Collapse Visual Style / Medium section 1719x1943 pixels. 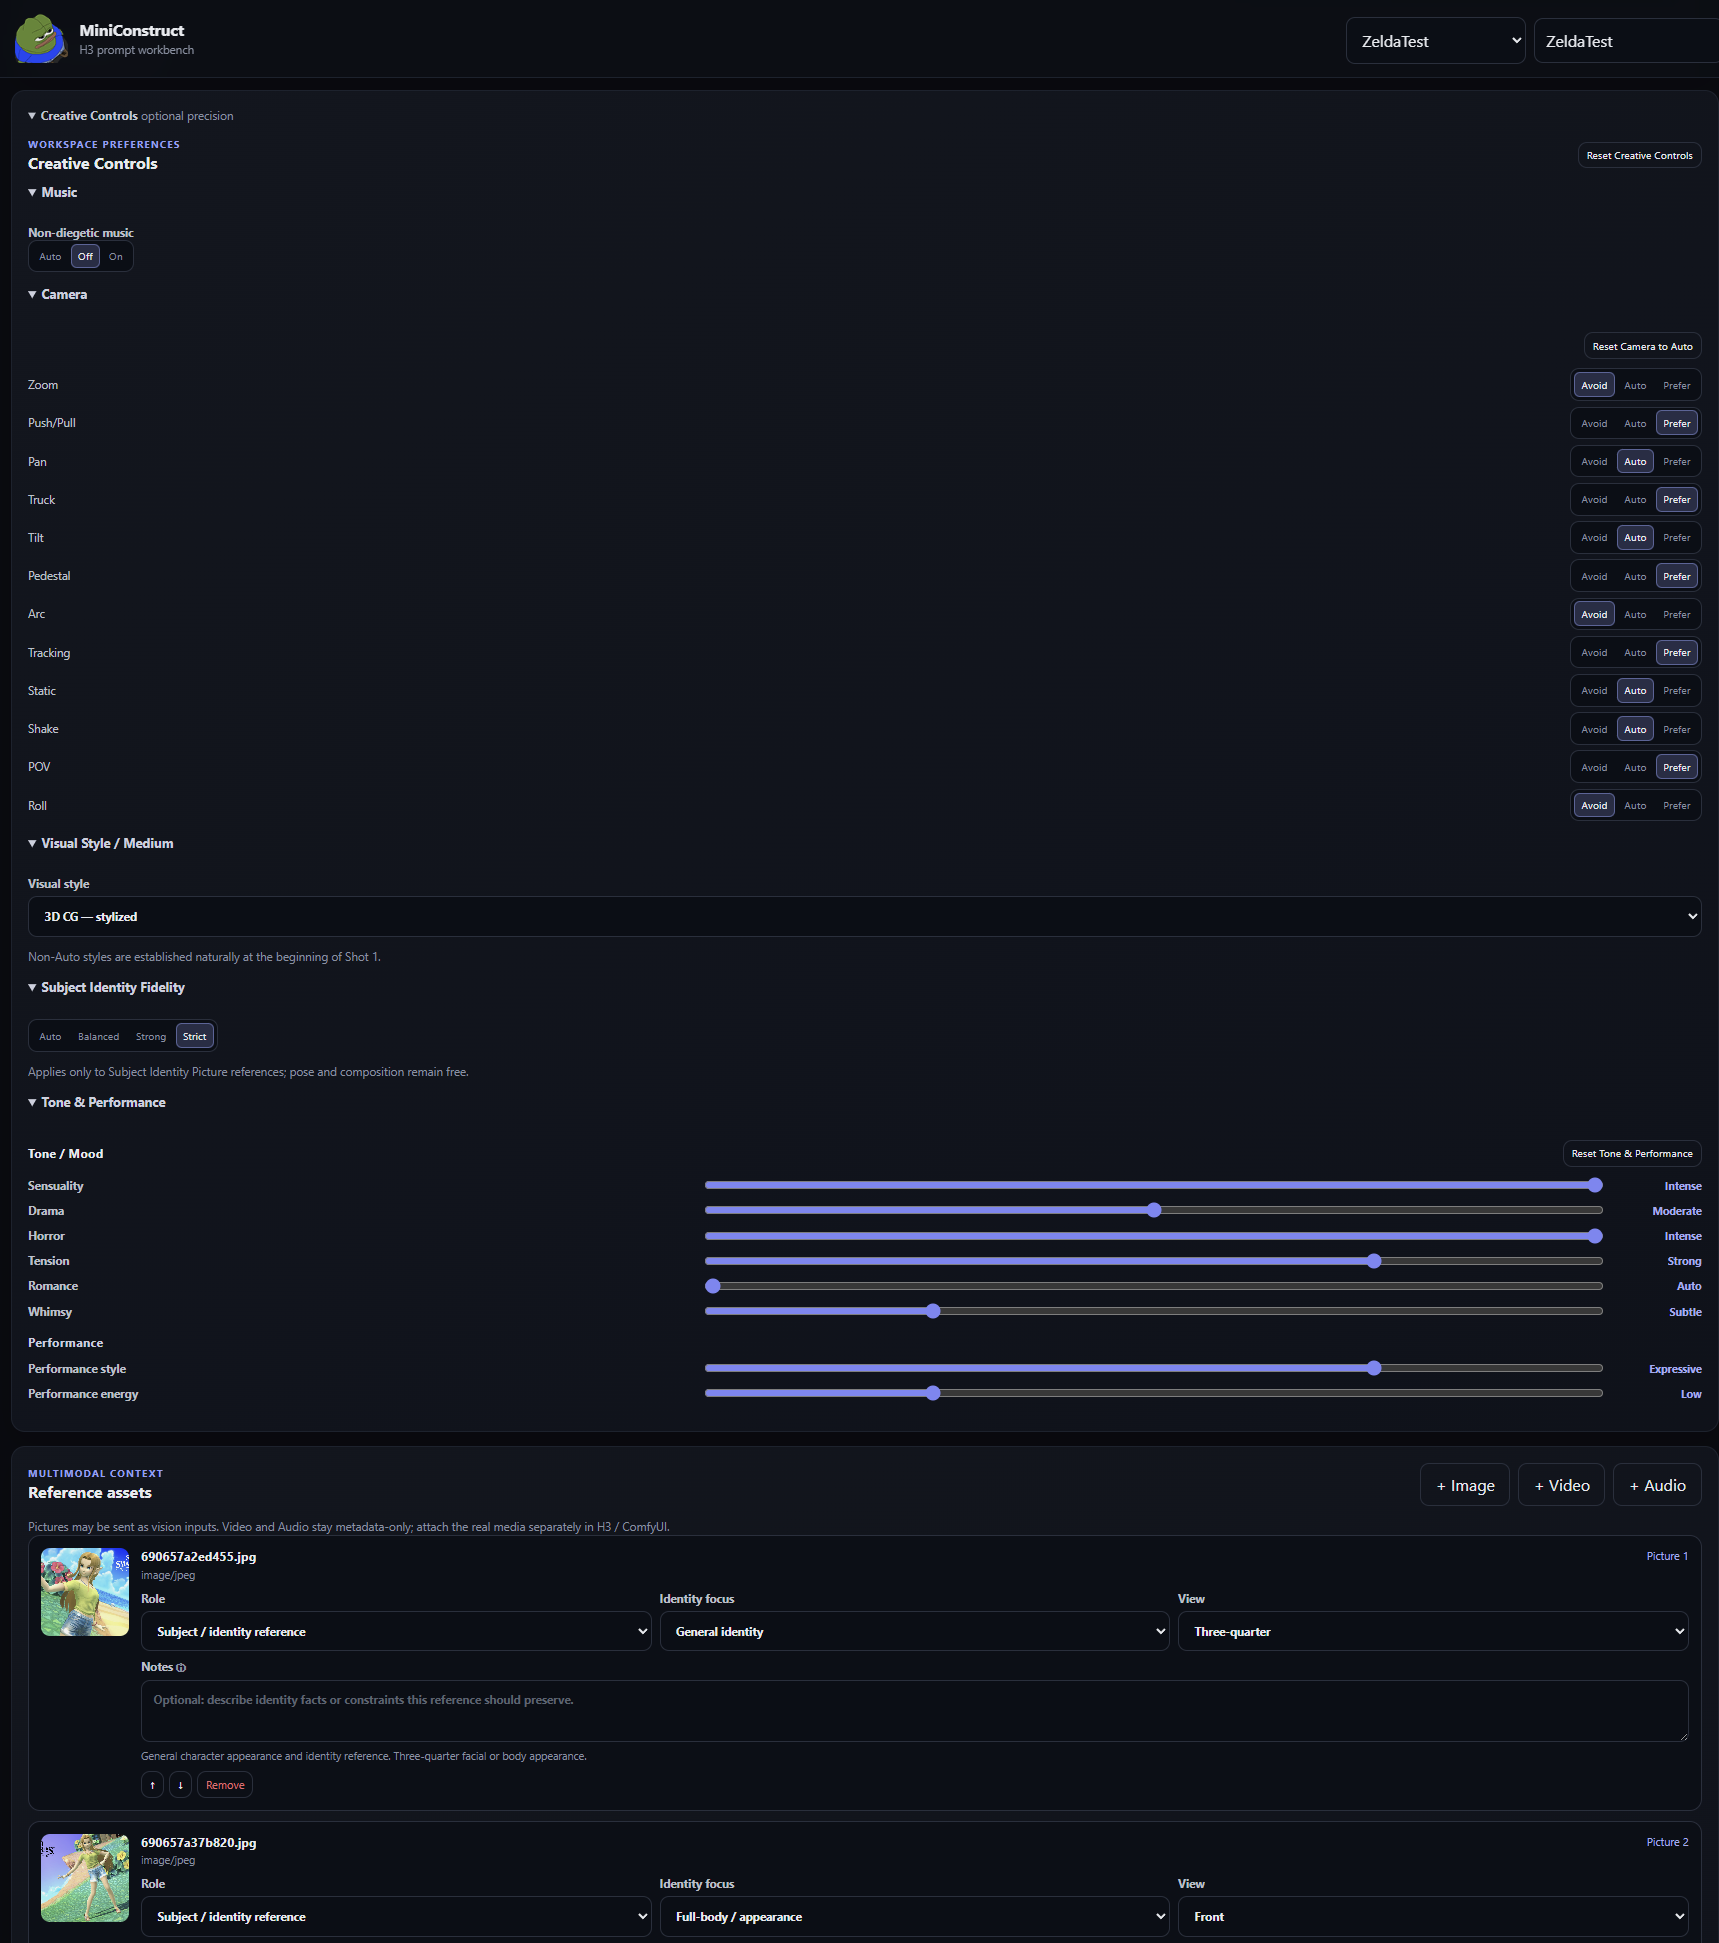point(101,844)
